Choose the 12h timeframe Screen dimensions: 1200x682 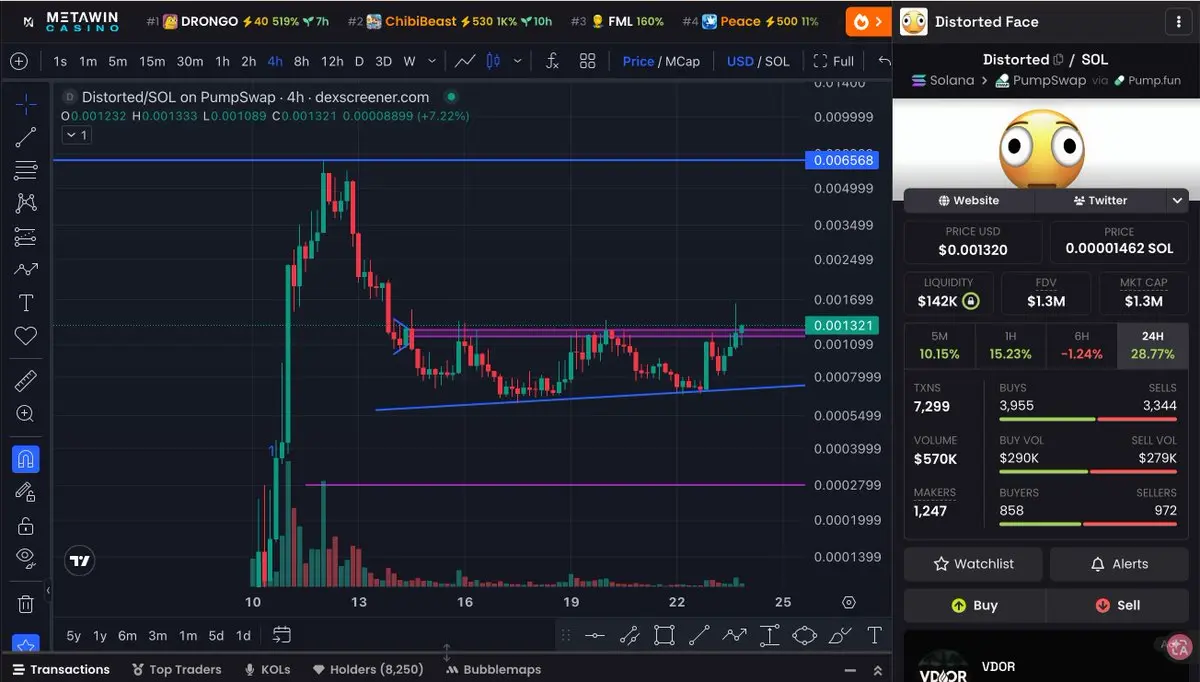(x=332, y=61)
